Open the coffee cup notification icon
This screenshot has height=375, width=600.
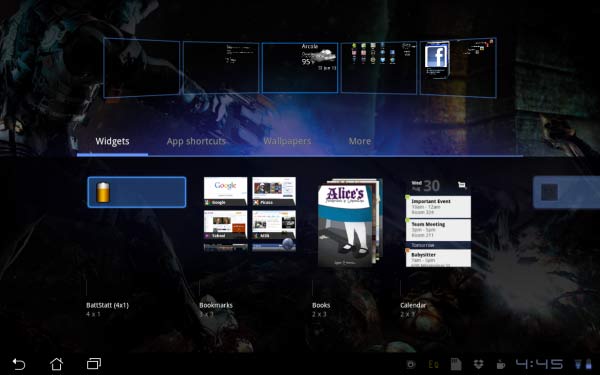pyautogui.click(x=501, y=364)
